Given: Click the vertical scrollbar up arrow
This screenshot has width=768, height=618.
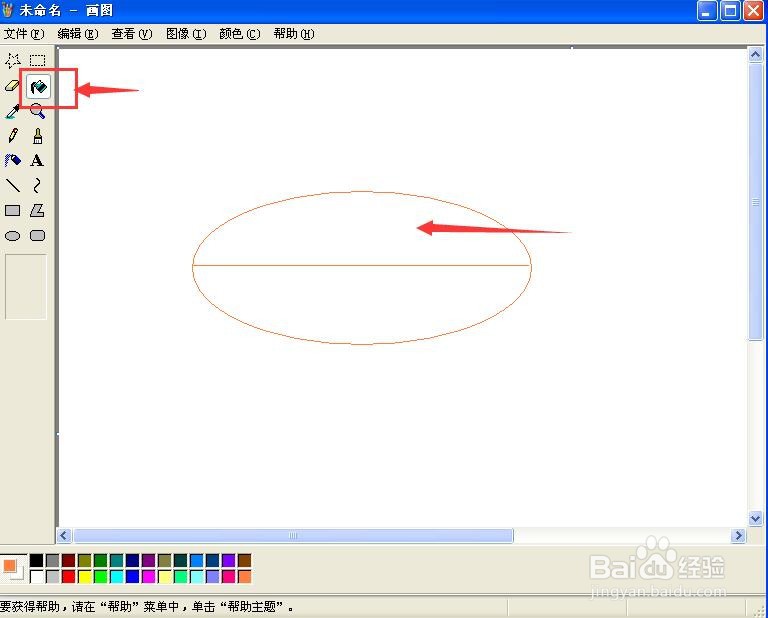Looking at the screenshot, I should 755,54.
